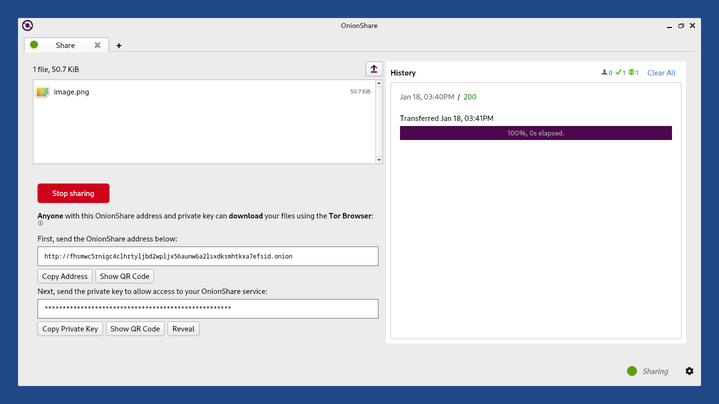Open settings with the gear icon

[689, 371]
